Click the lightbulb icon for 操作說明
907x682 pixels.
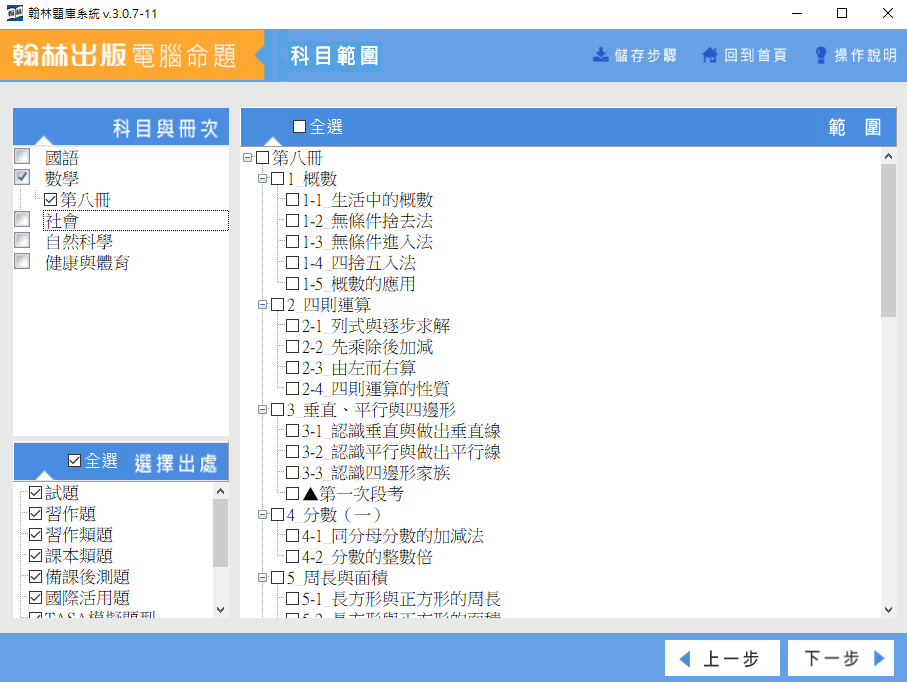point(821,55)
